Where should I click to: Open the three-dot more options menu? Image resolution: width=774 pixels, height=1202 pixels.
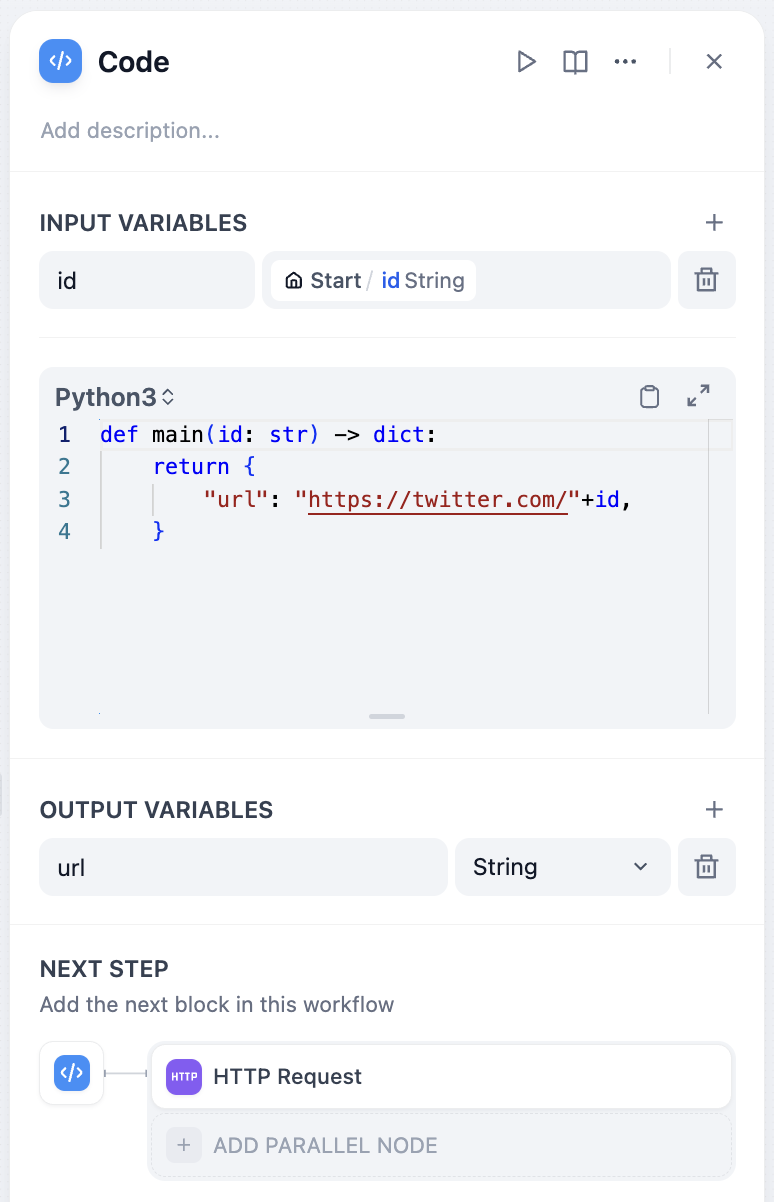click(x=625, y=62)
